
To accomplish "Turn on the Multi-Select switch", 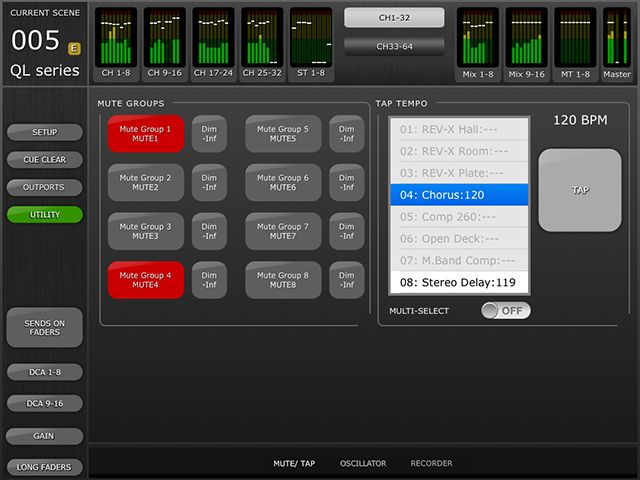I will [505, 311].
